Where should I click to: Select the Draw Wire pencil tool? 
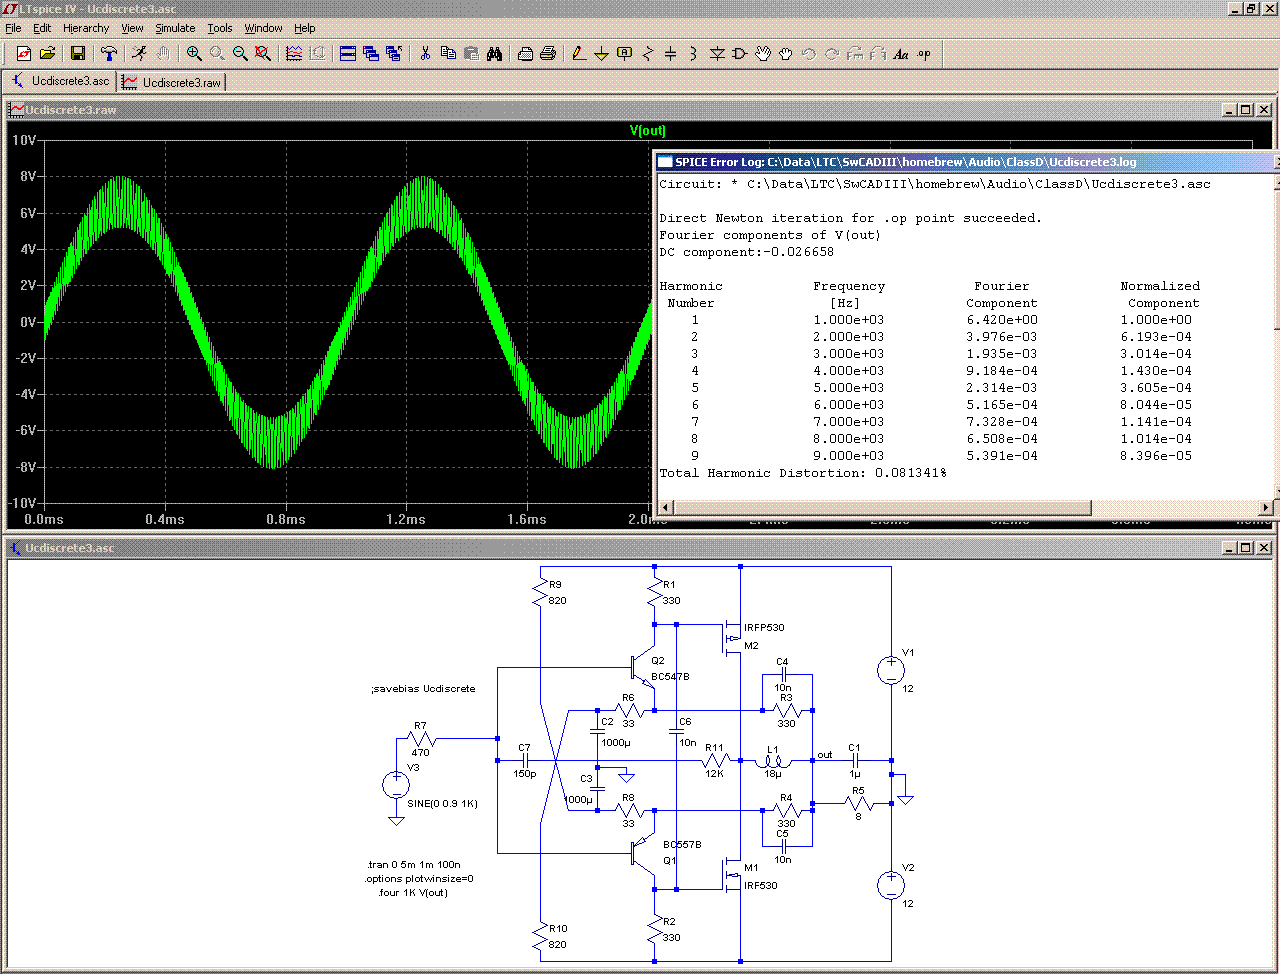[579, 54]
